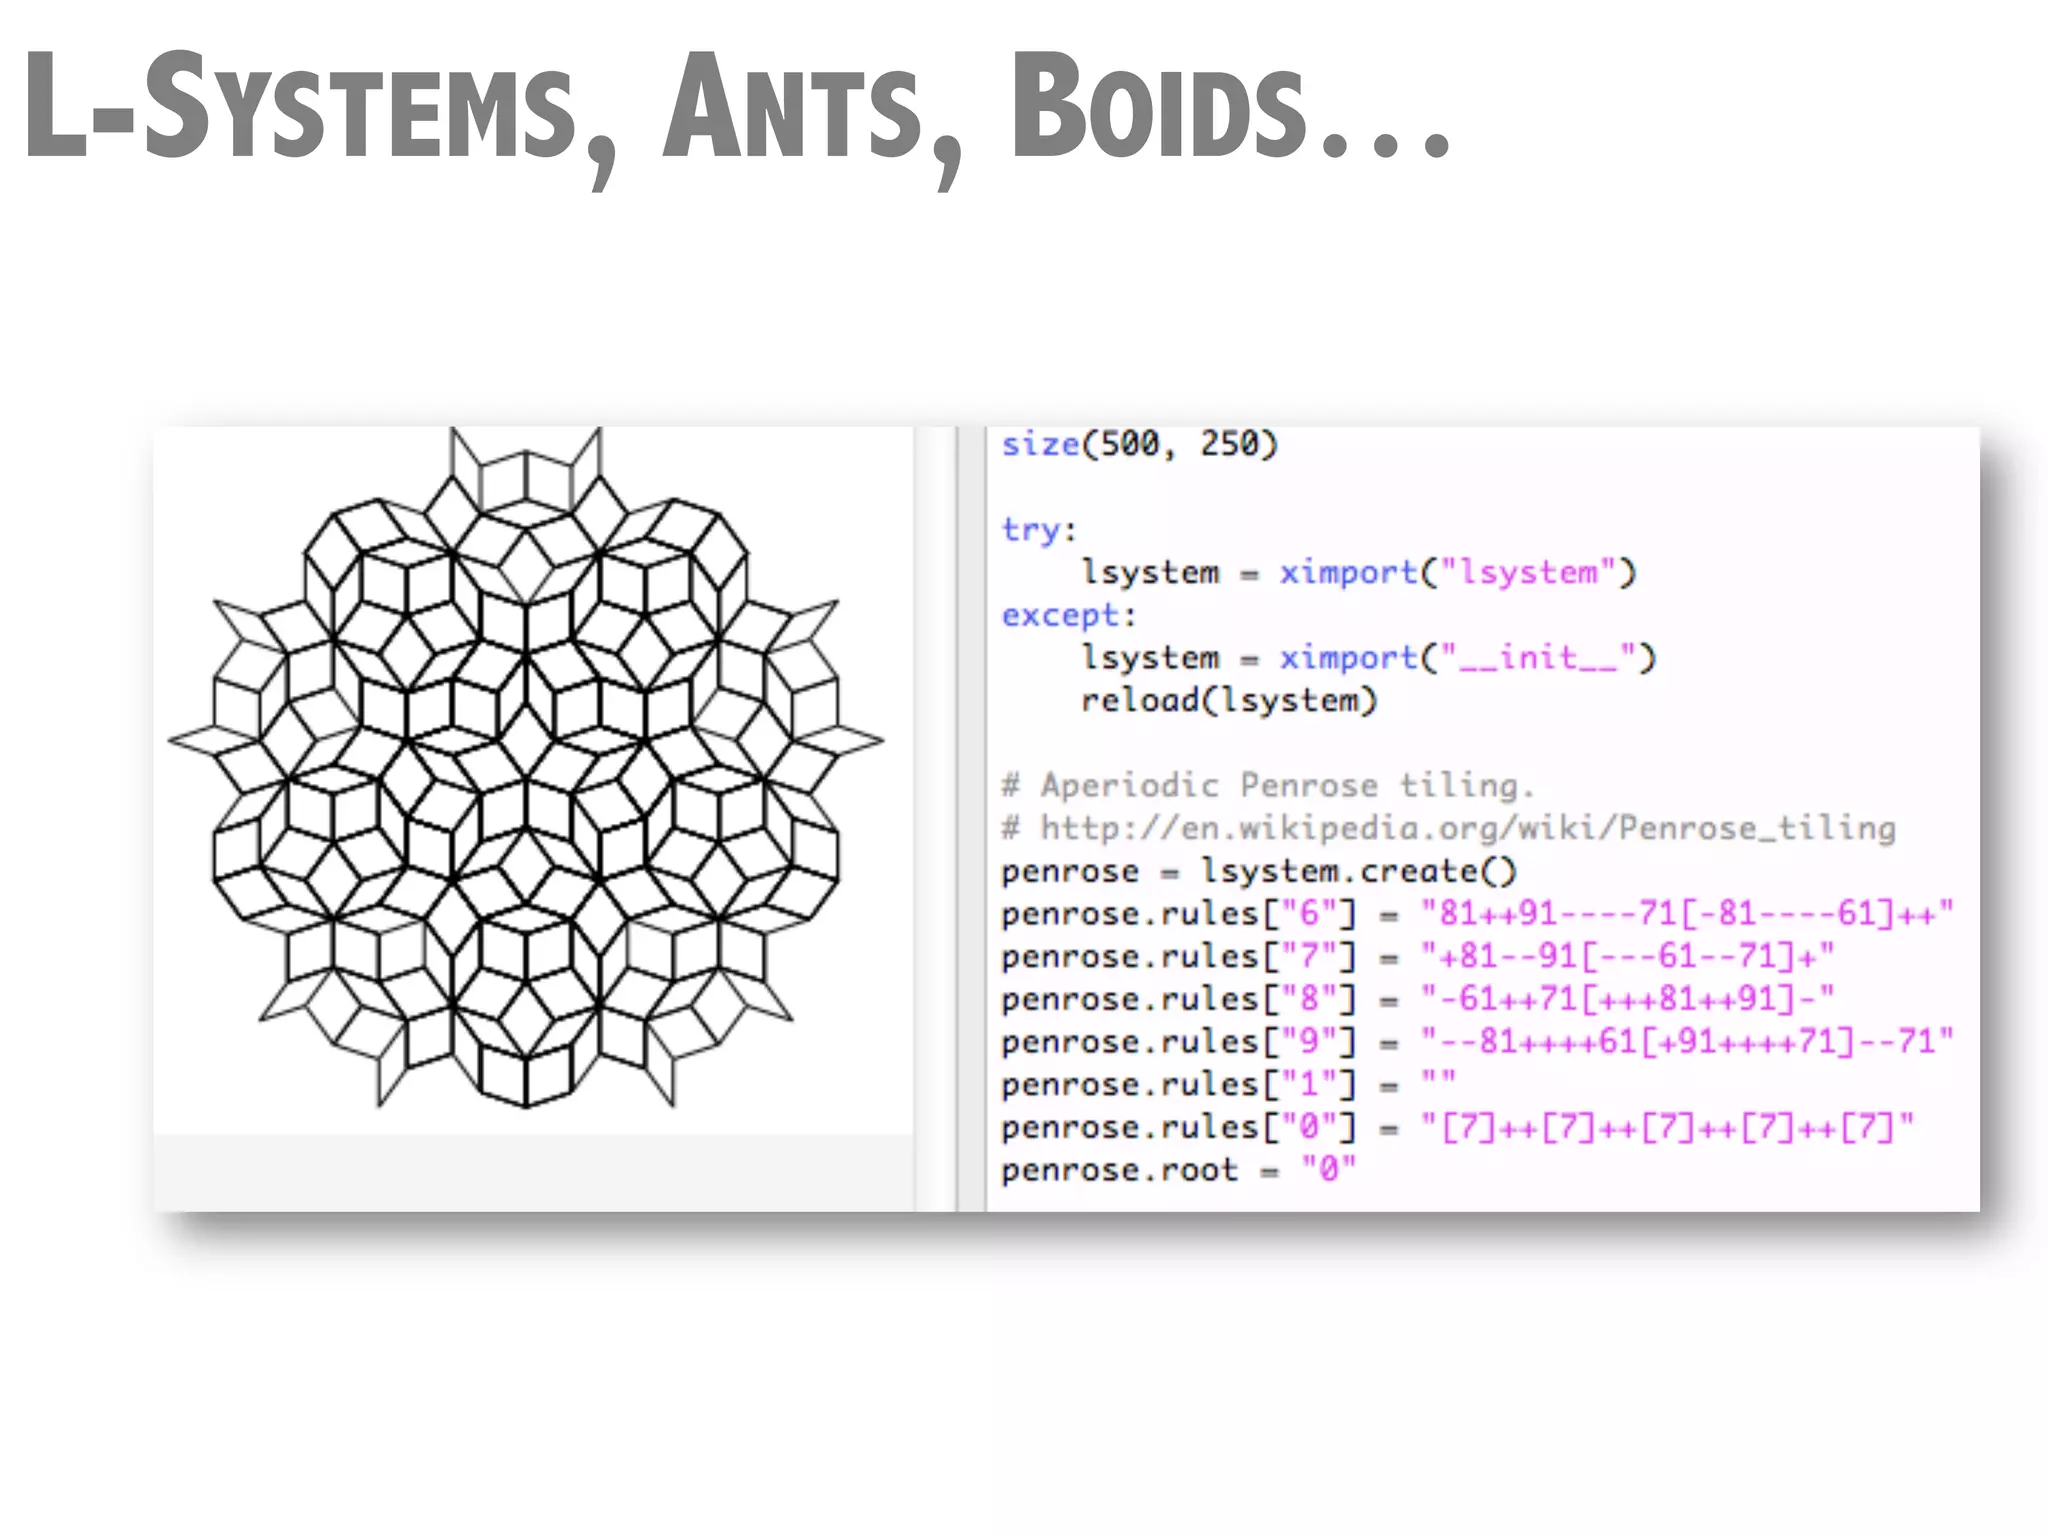Click the penrose.rules["7"] code line
This screenshot has width=2048, height=1536.
[x=1418, y=956]
